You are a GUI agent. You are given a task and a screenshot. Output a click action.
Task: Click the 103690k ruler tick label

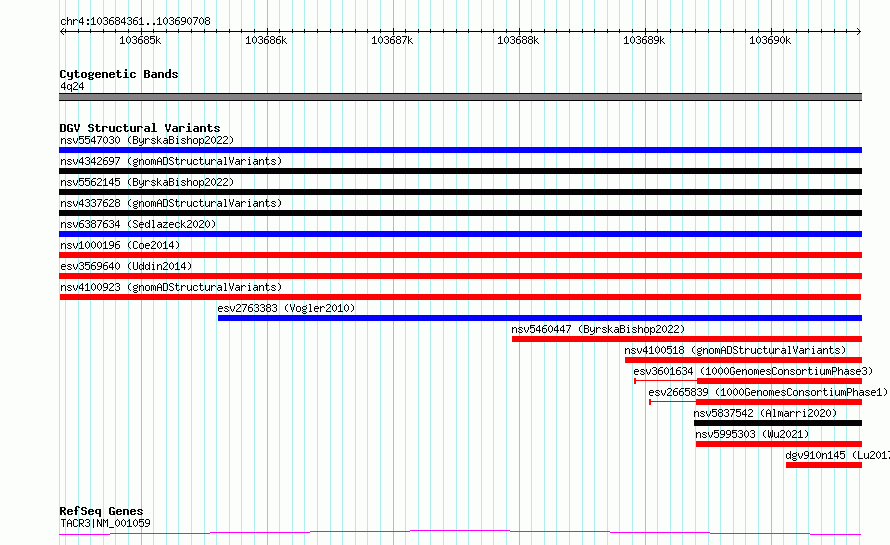point(770,40)
